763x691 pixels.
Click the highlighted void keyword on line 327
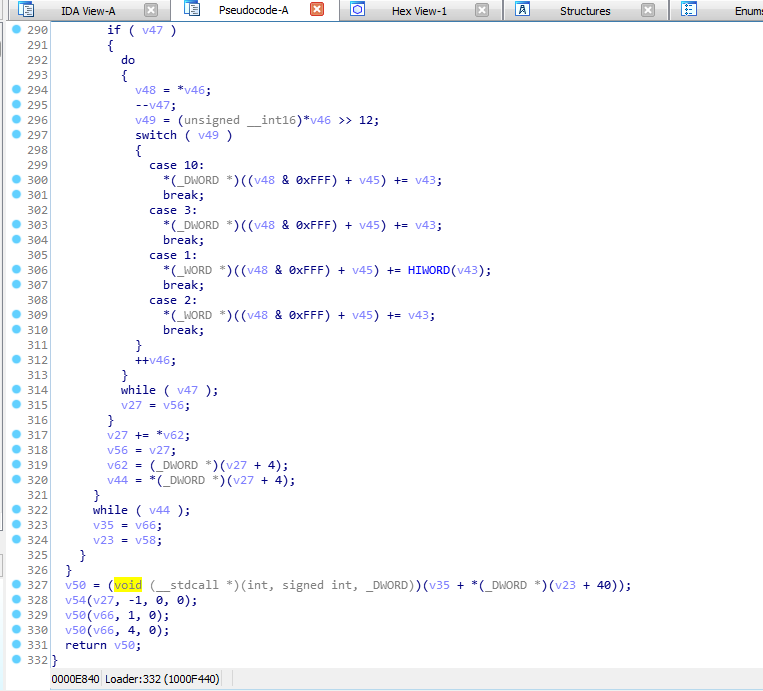[128, 585]
